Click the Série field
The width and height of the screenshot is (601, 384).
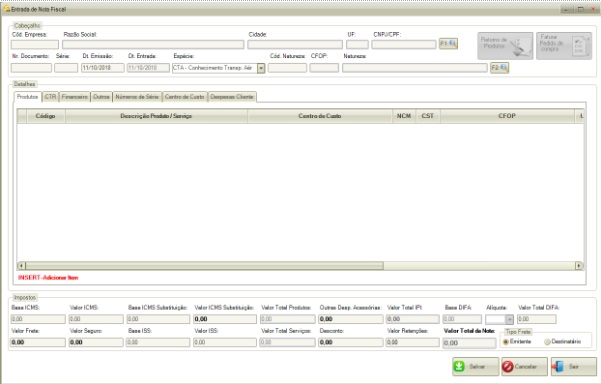click(x=66, y=68)
